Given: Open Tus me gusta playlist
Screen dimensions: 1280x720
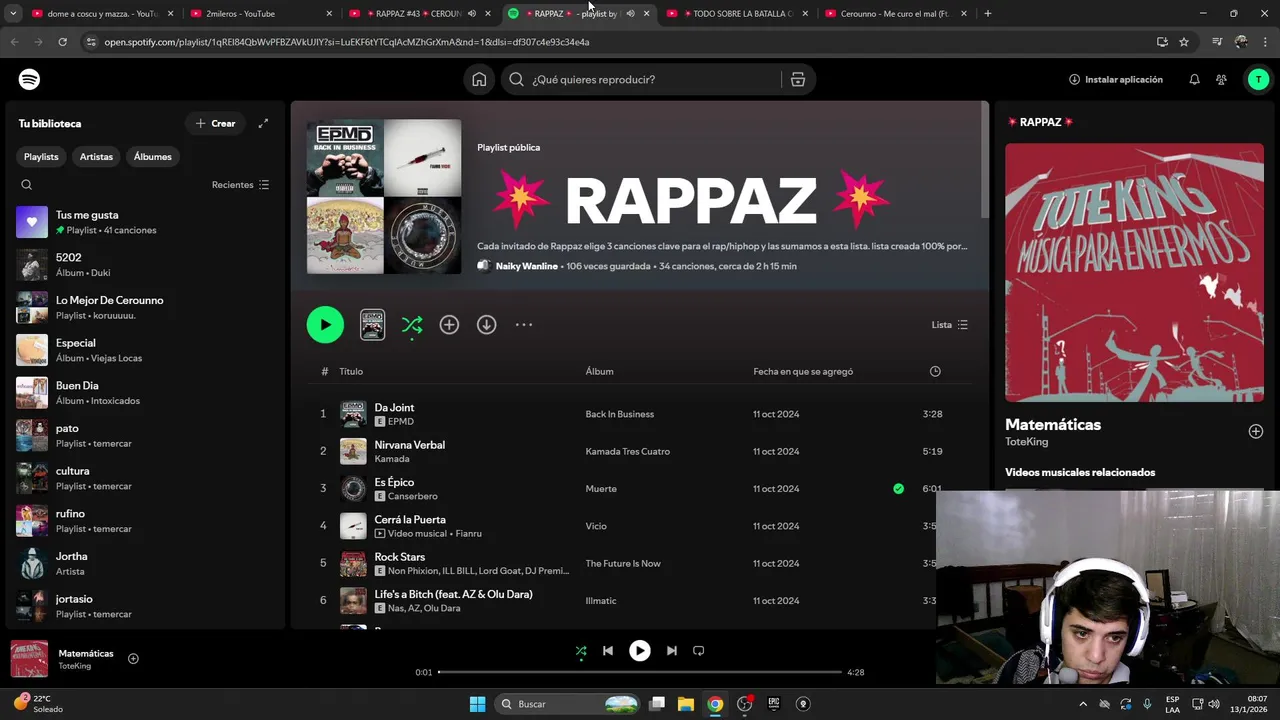Looking at the screenshot, I should click(x=143, y=222).
